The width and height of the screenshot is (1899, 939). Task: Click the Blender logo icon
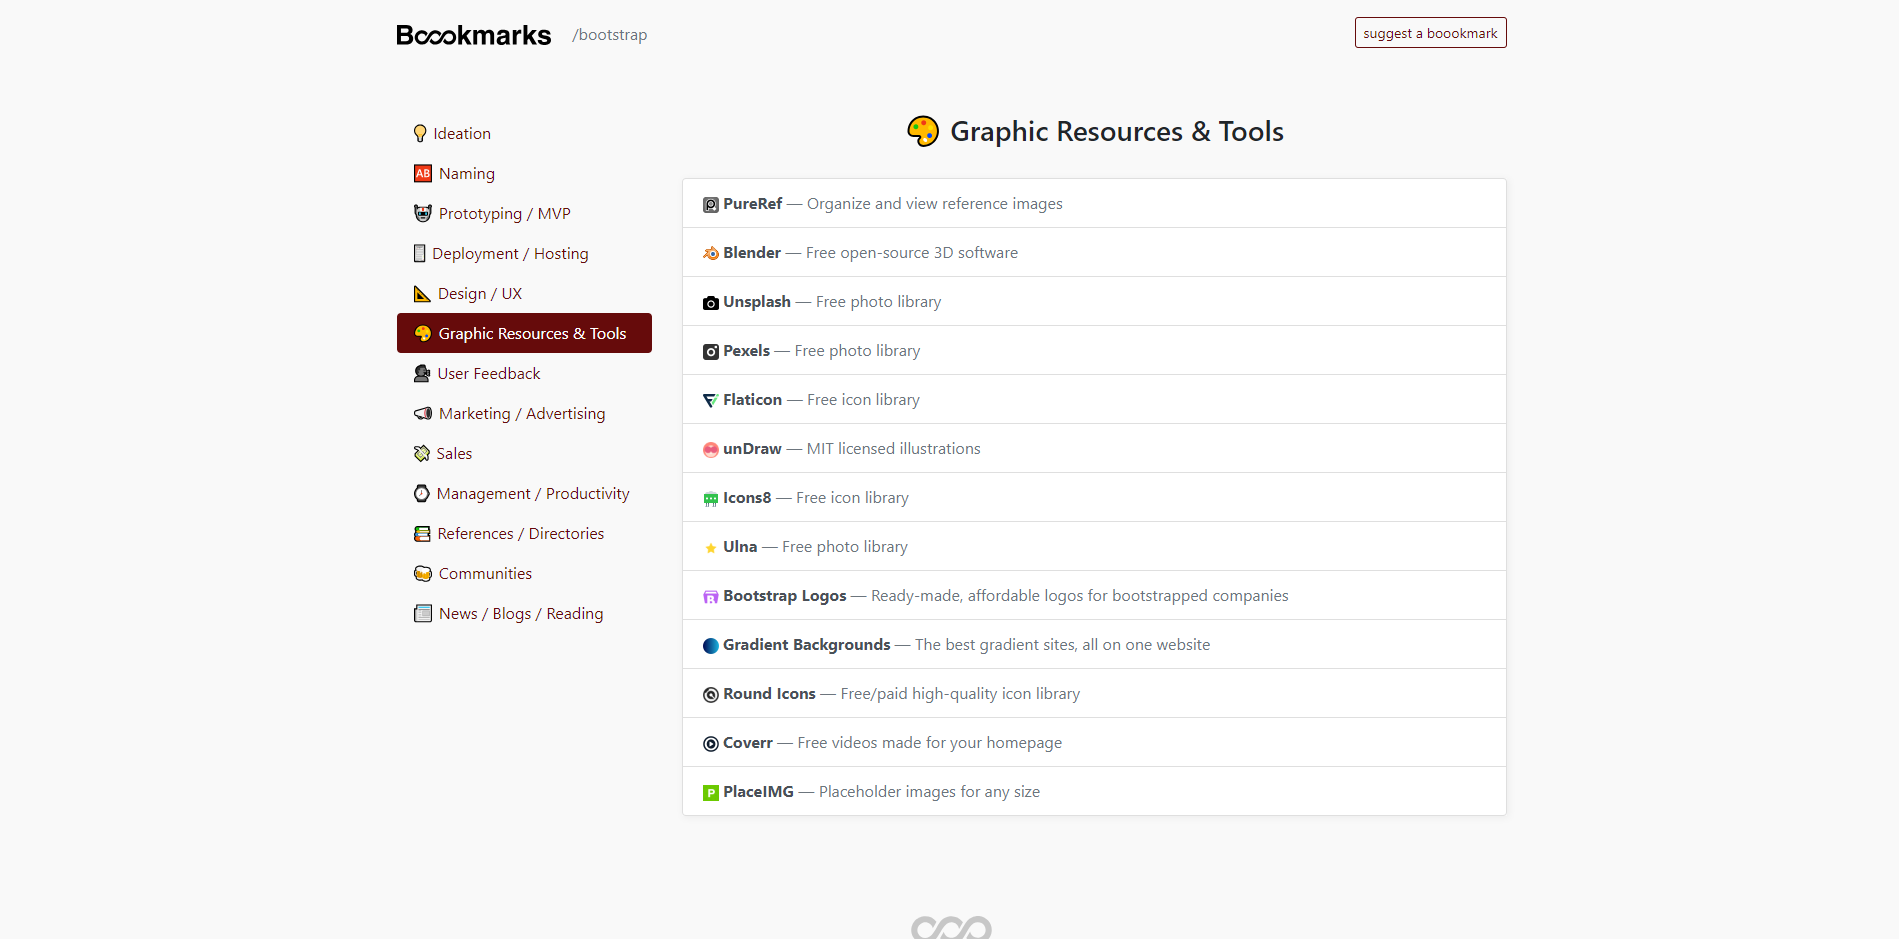pyautogui.click(x=711, y=254)
